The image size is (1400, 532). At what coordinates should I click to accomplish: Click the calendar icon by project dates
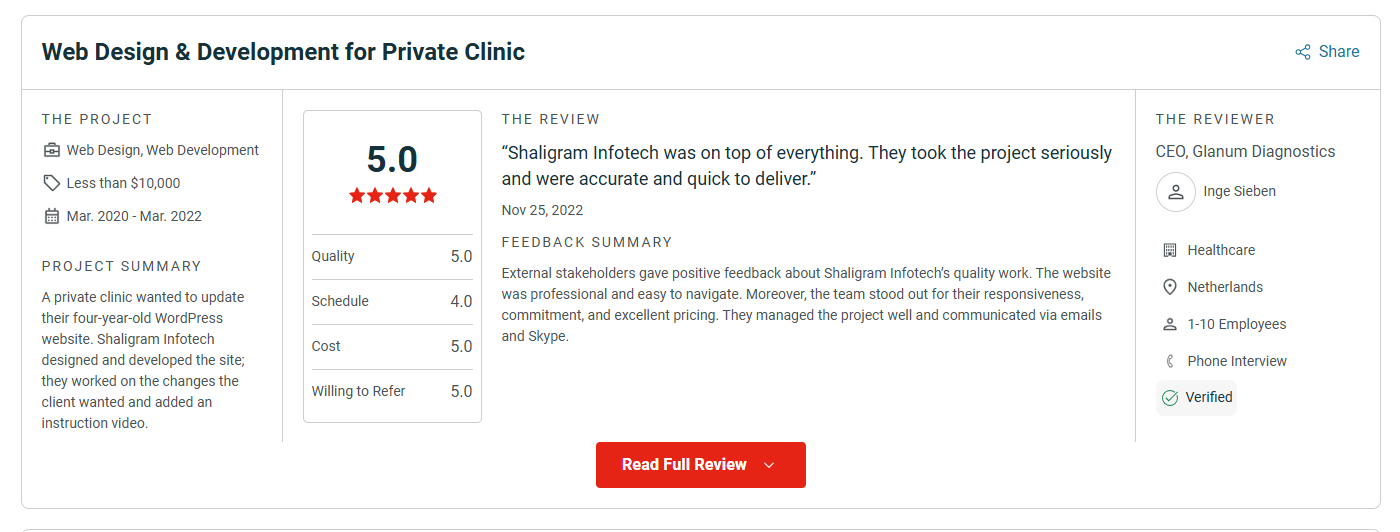pos(52,216)
